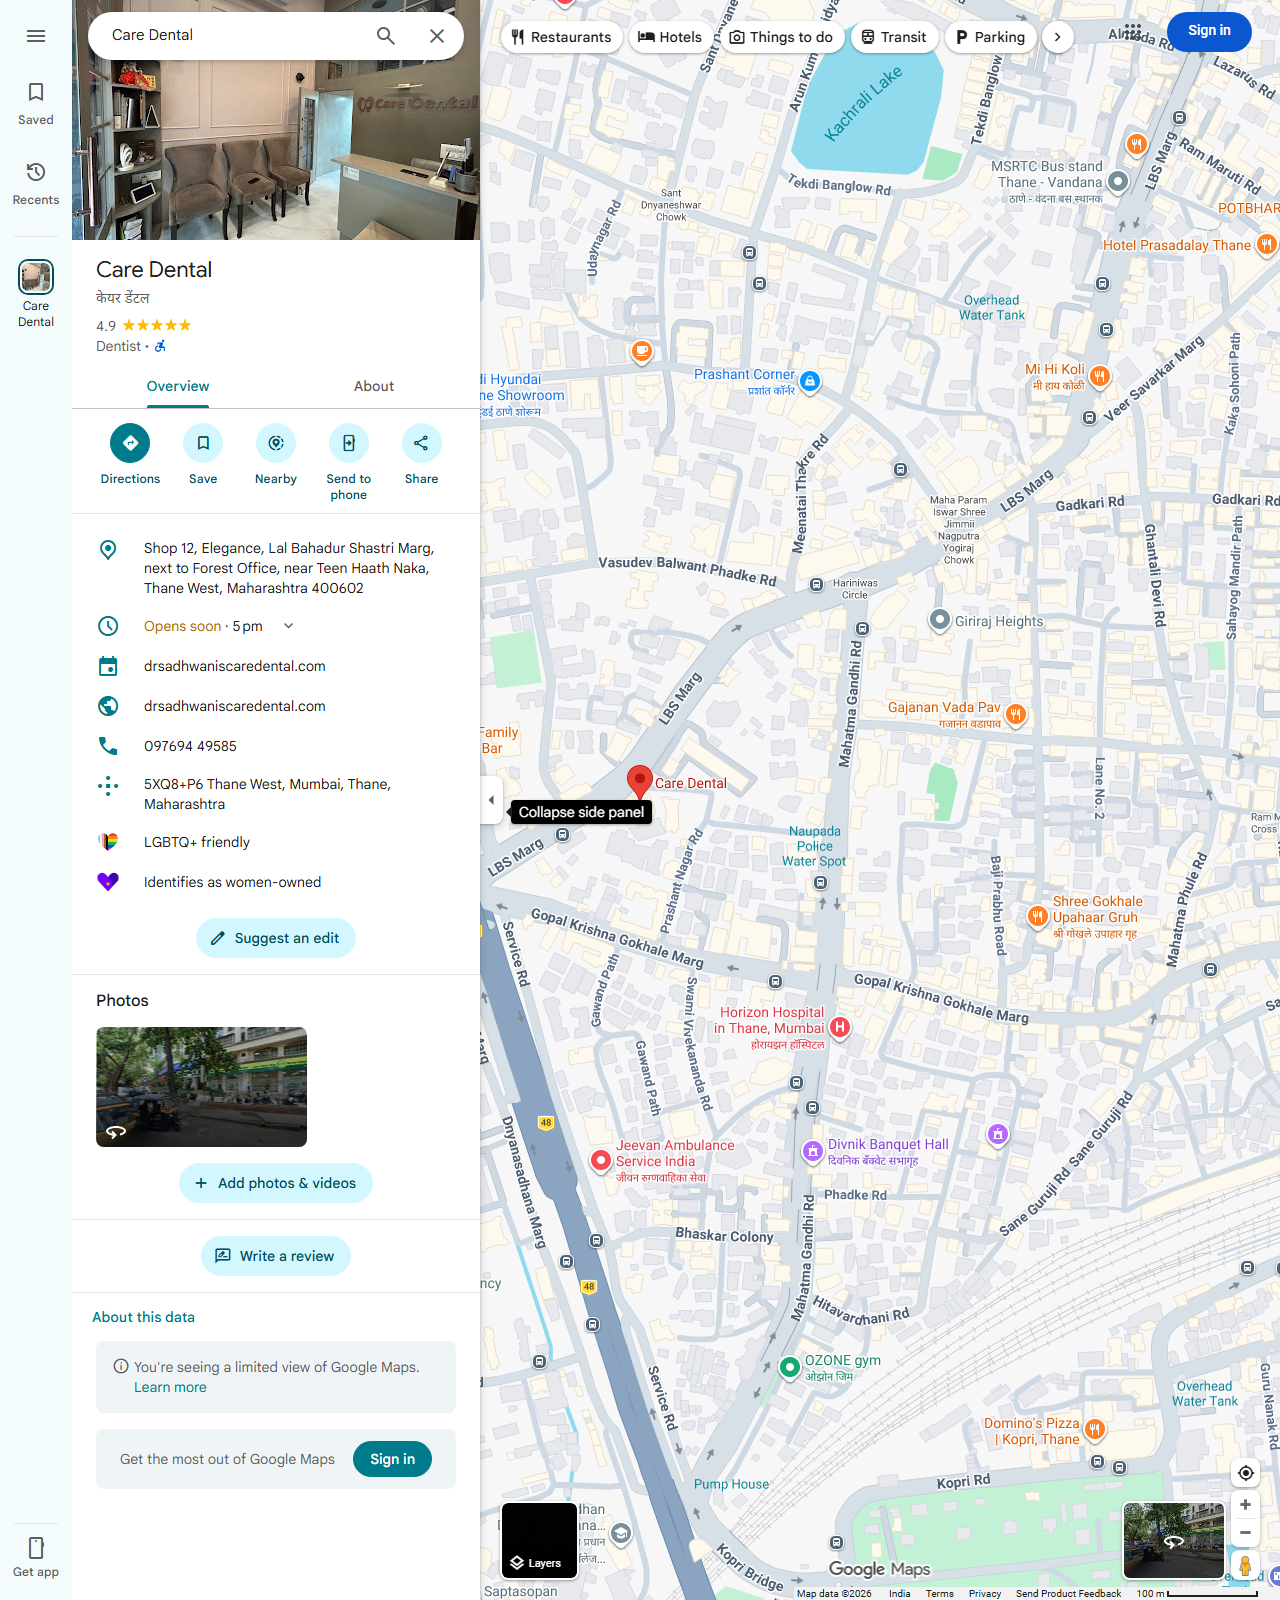Open appointment link beside the calendar icon
Screen dimensions: 1280x1600
point(276,666)
